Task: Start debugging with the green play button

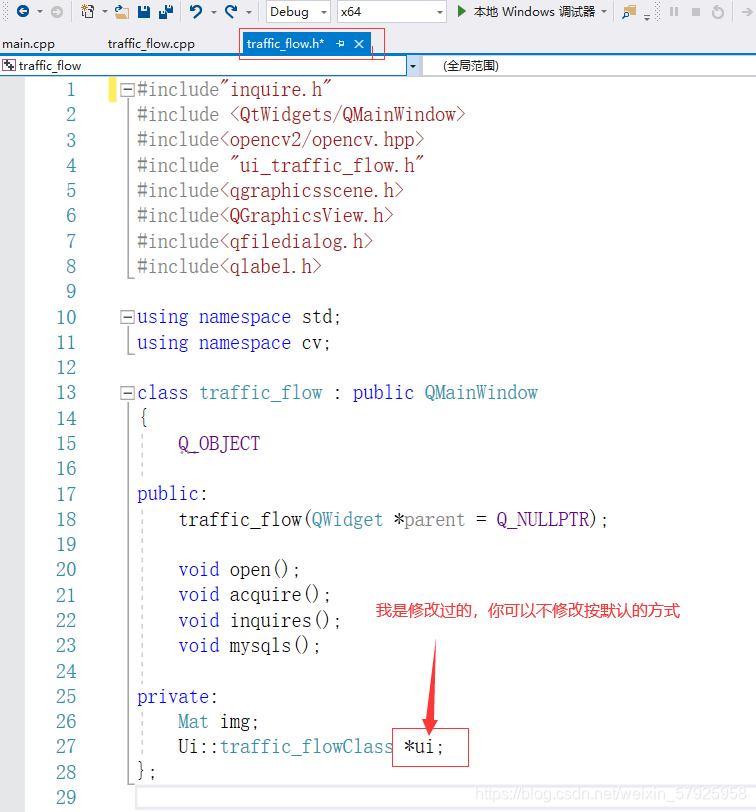Action: point(461,11)
